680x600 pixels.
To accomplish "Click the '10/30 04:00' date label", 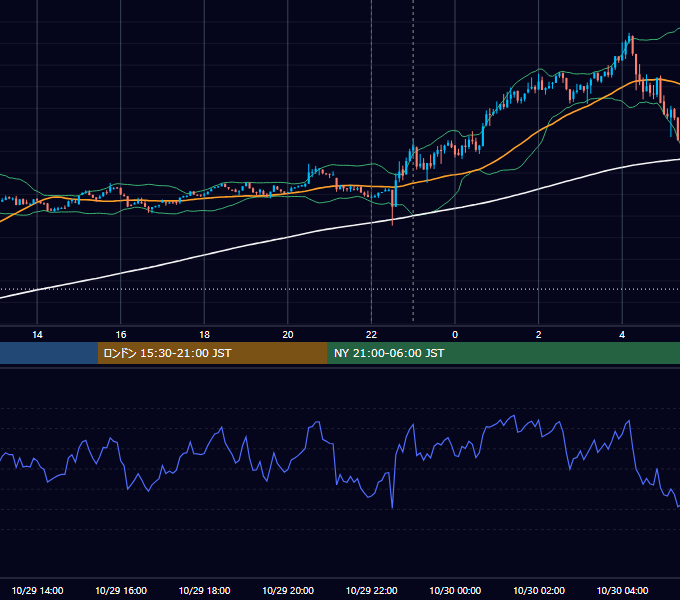I will point(622,590).
